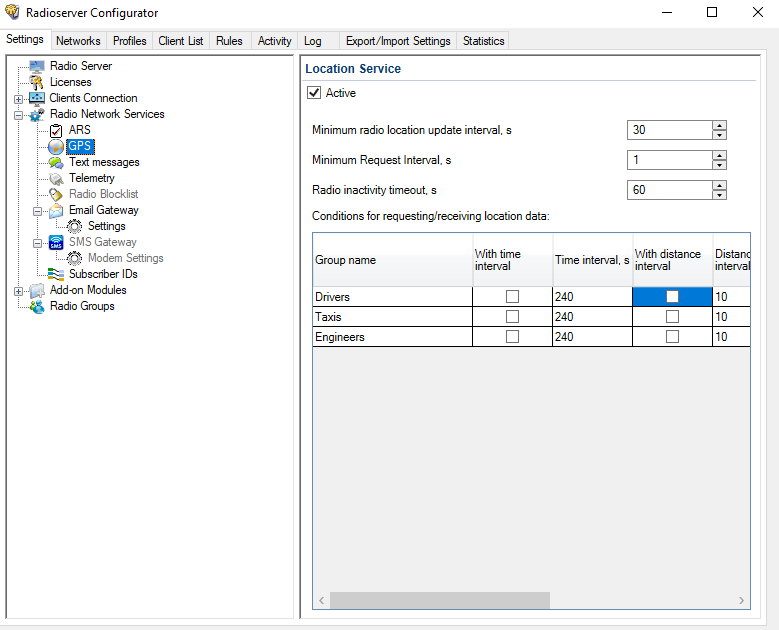Open the Settings tab
Screen dimensions: 779x630
point(25,39)
